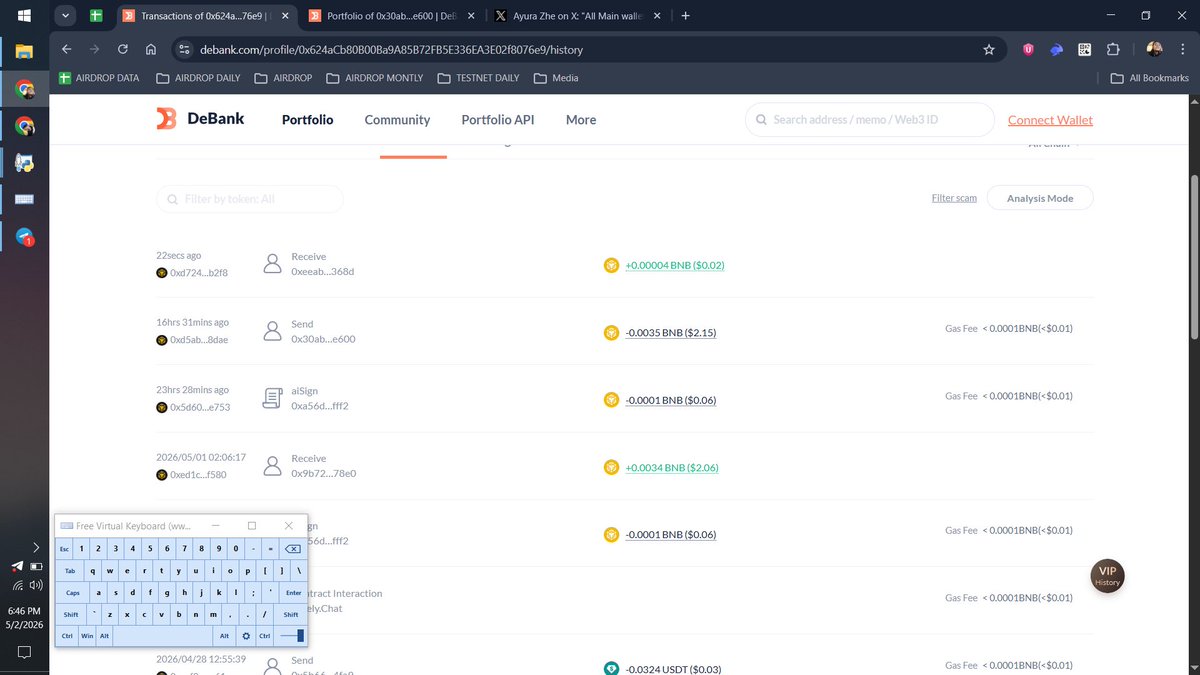
Task: Open a new browser tab
Action: (685, 16)
